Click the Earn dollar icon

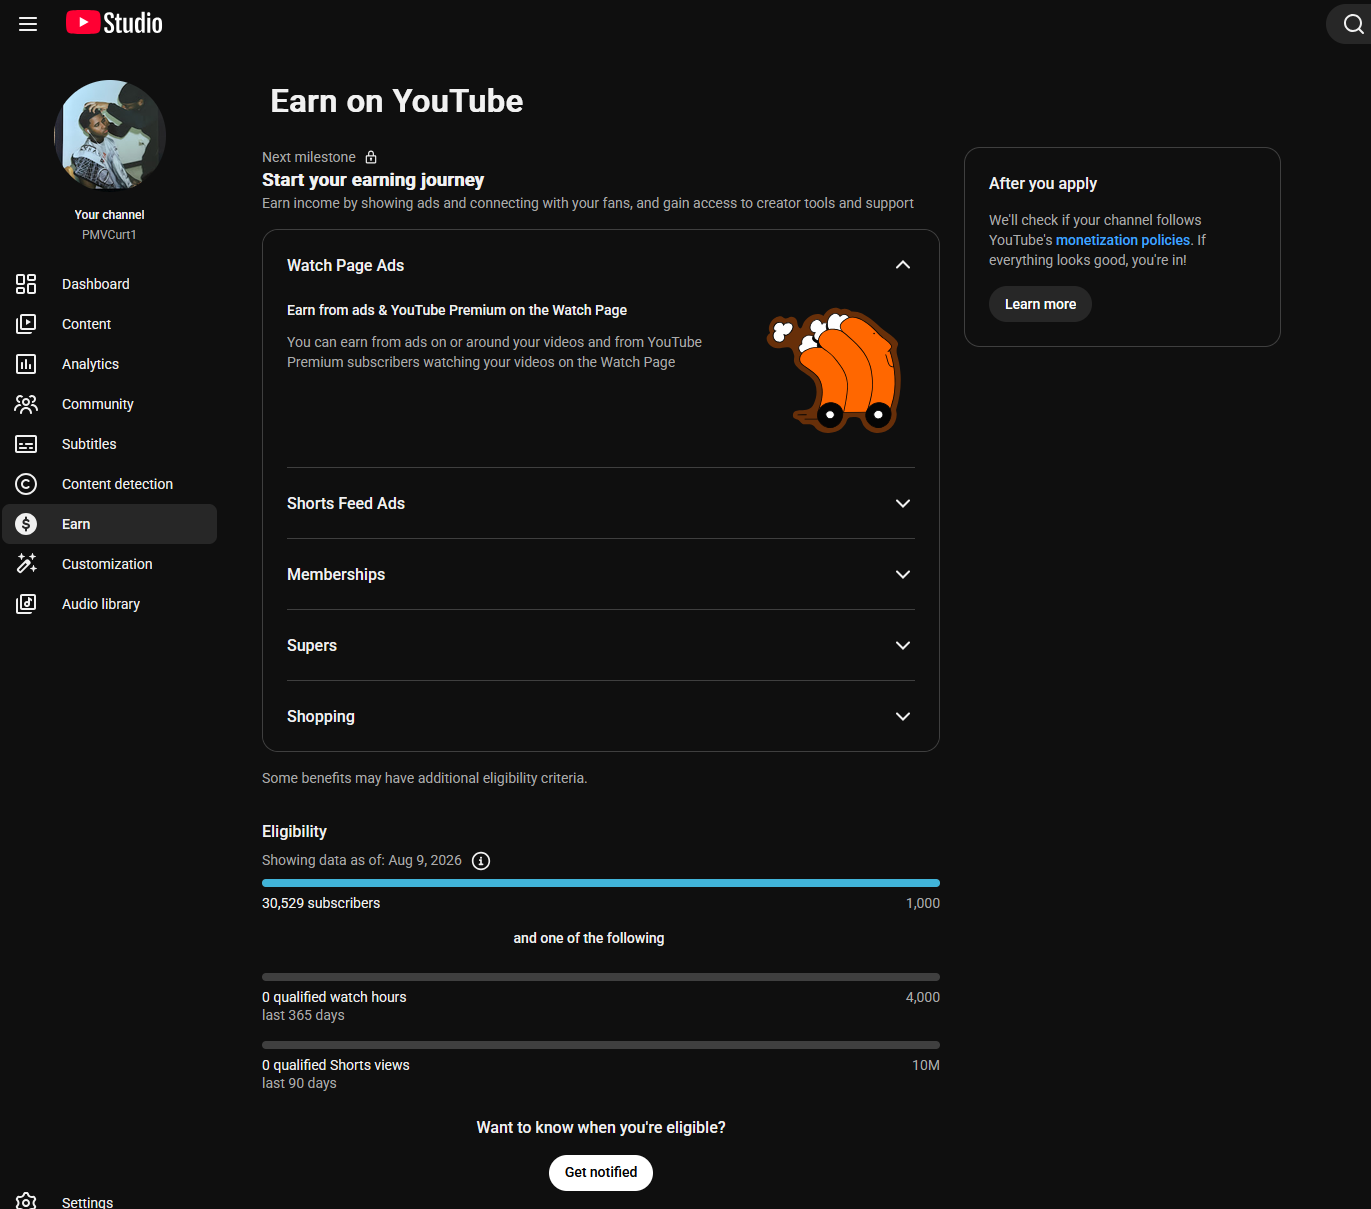coord(26,524)
